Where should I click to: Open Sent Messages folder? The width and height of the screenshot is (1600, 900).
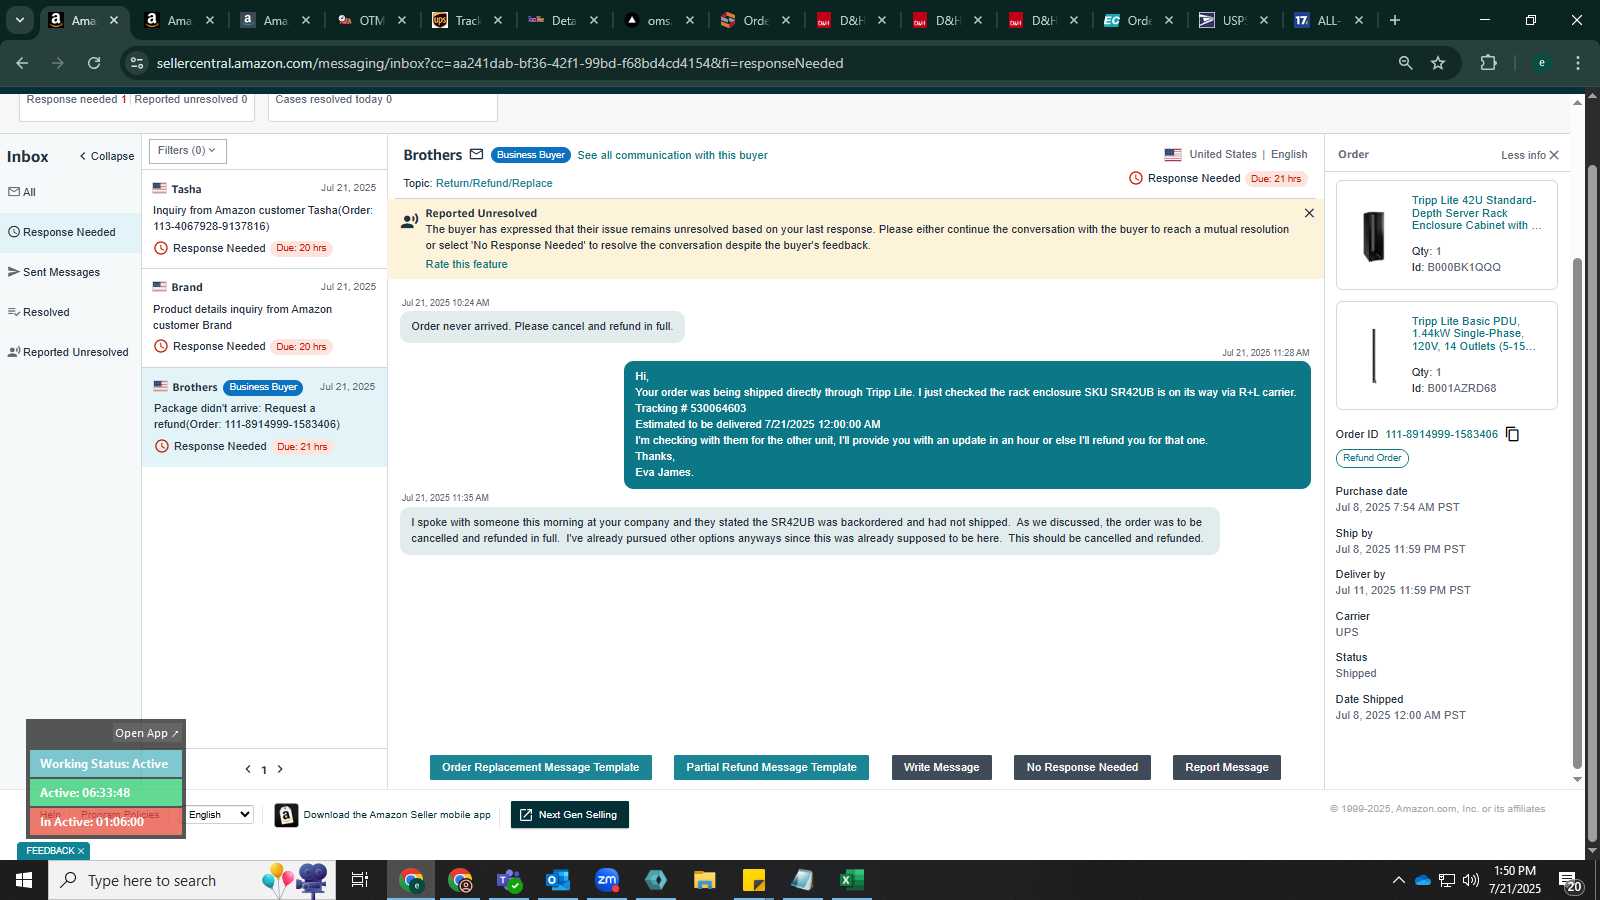pyautogui.click(x=54, y=272)
